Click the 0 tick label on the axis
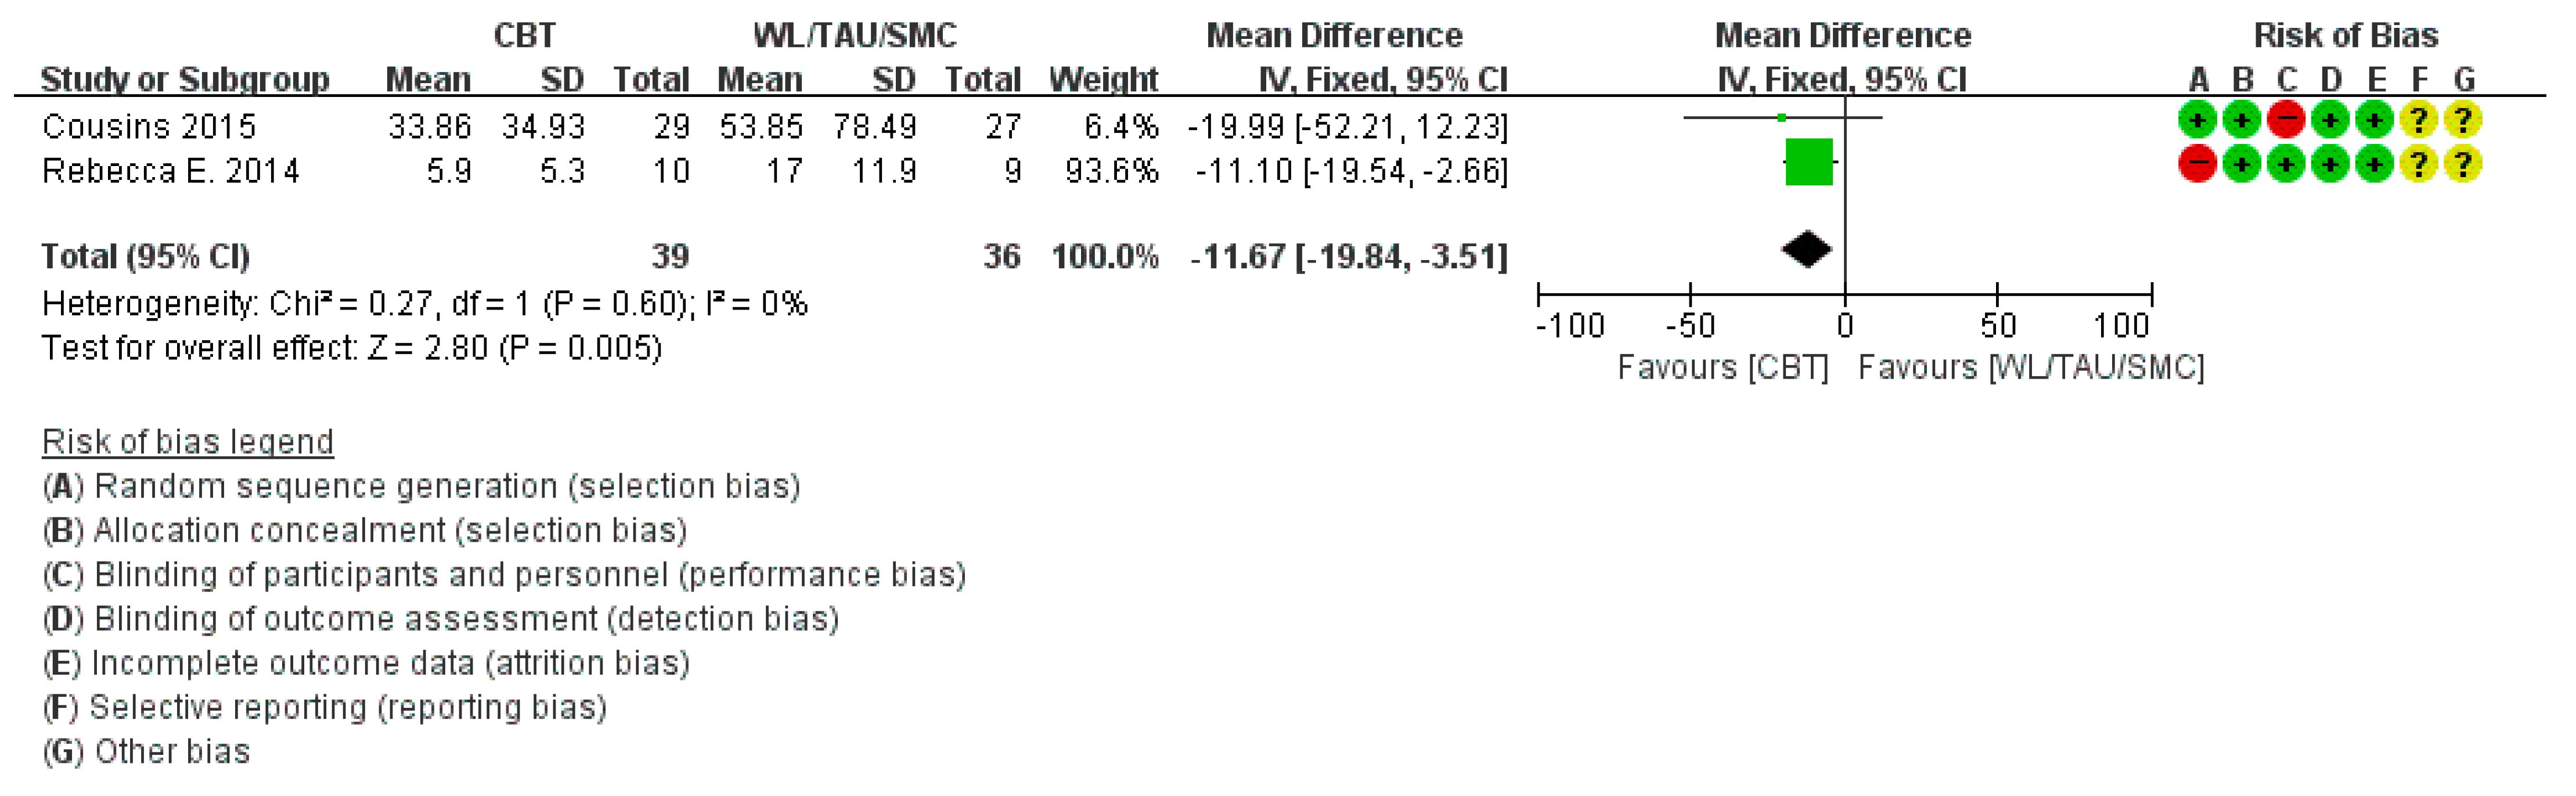 click(x=1845, y=326)
